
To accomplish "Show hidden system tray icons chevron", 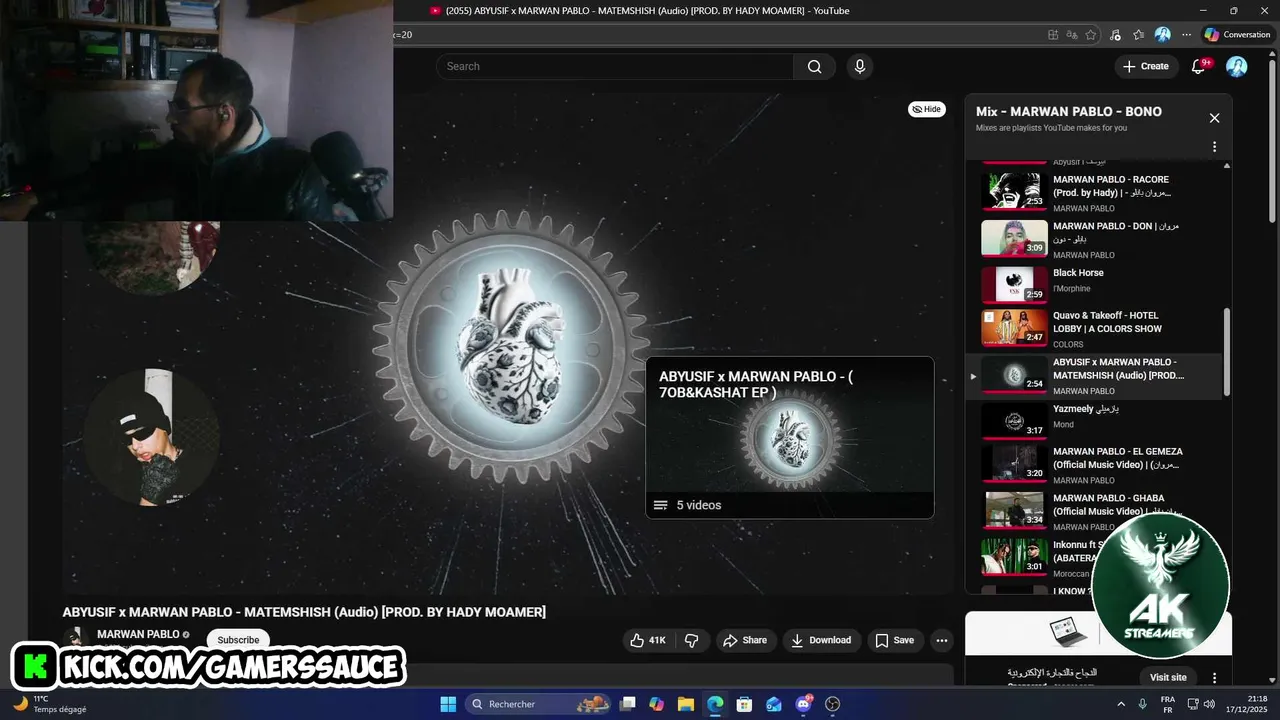I will [x=1120, y=704].
